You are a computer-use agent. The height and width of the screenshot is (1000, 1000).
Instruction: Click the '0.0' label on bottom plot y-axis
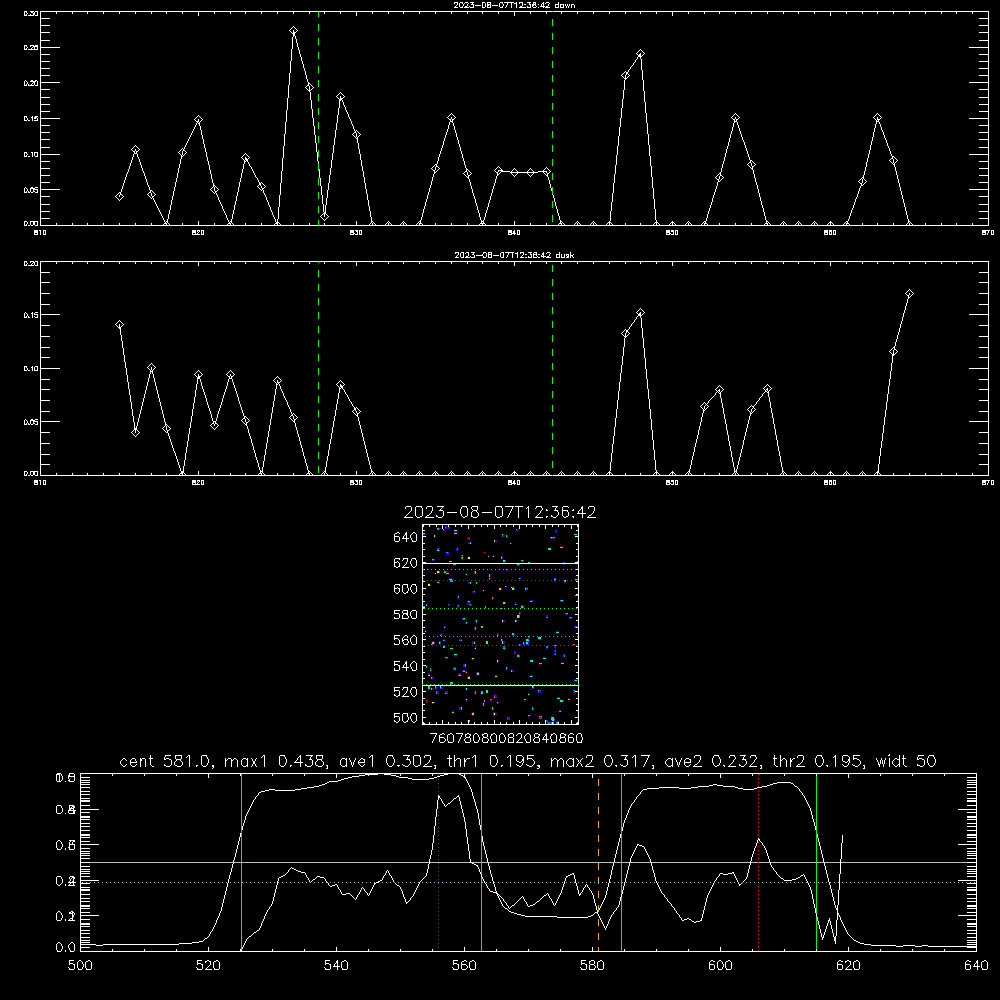(66, 948)
